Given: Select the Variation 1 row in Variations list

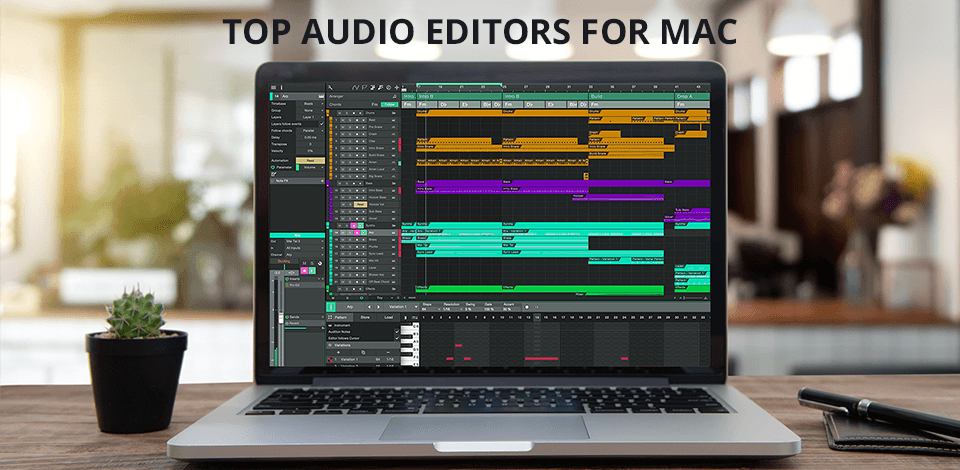Looking at the screenshot, I should [x=363, y=359].
